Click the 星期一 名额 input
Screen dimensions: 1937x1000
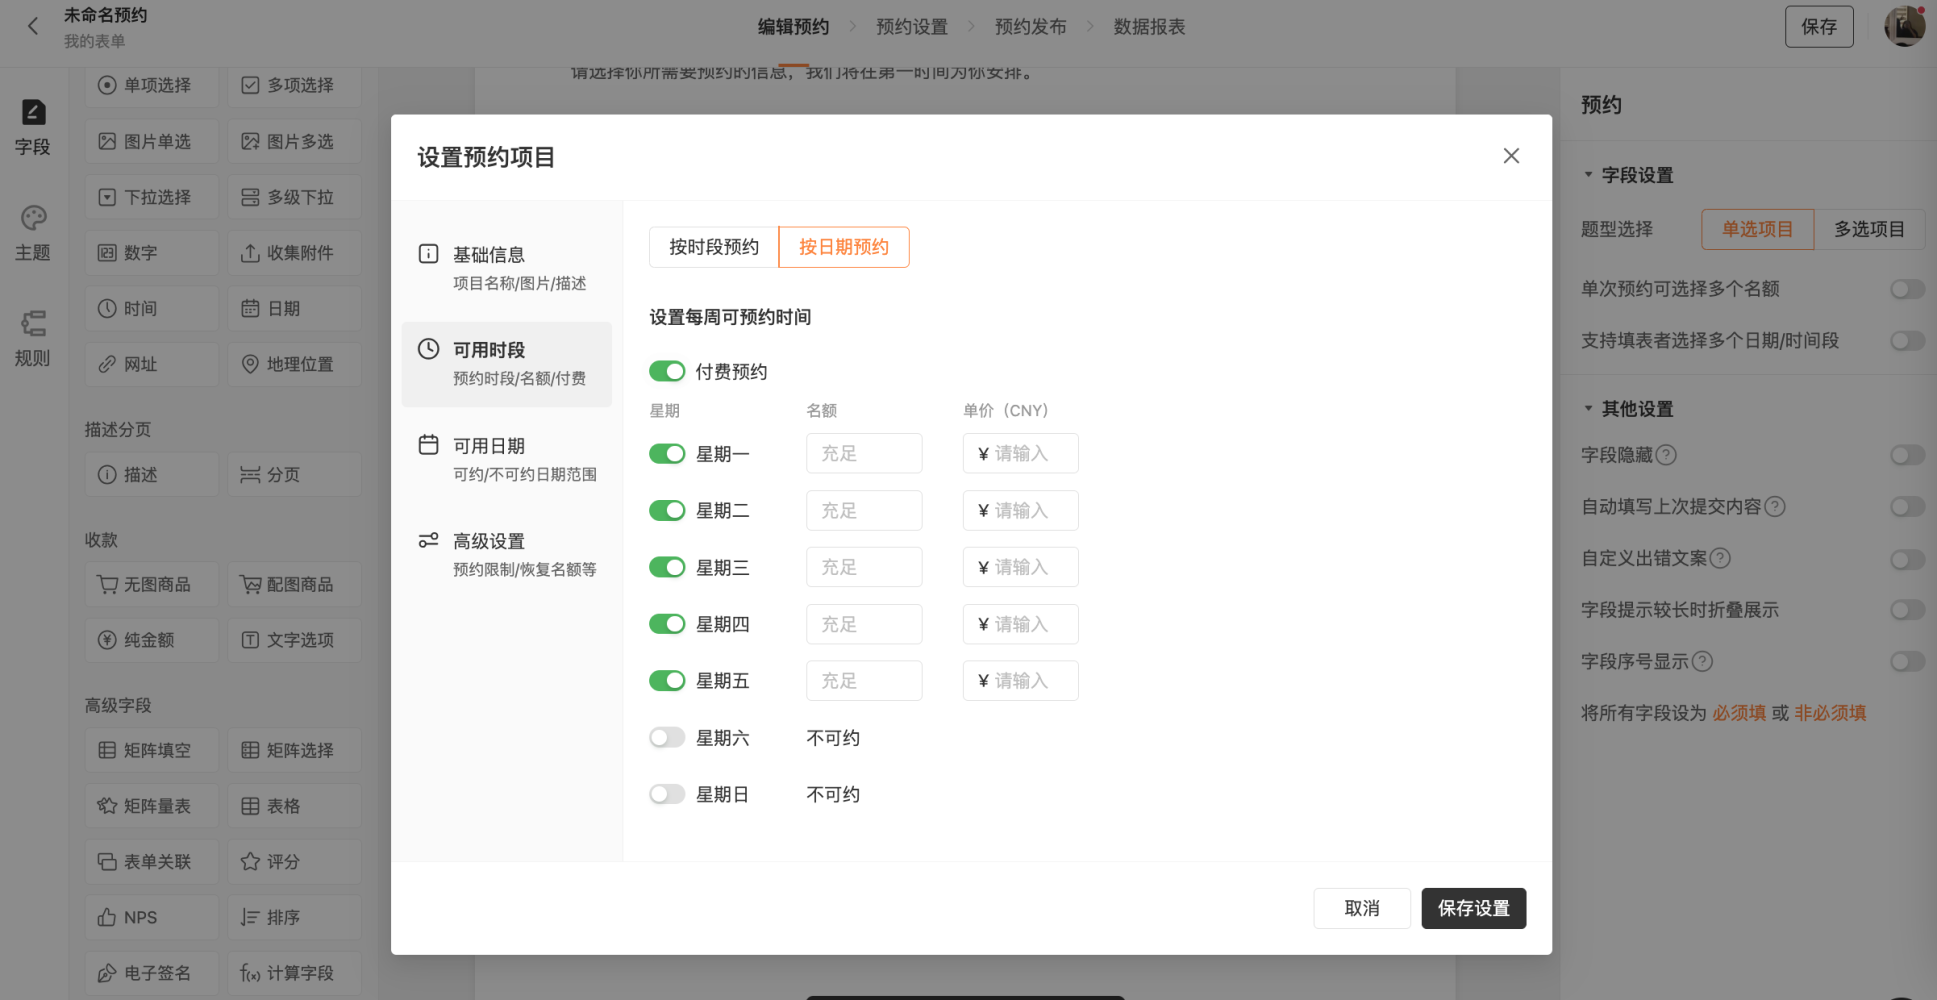[864, 453]
